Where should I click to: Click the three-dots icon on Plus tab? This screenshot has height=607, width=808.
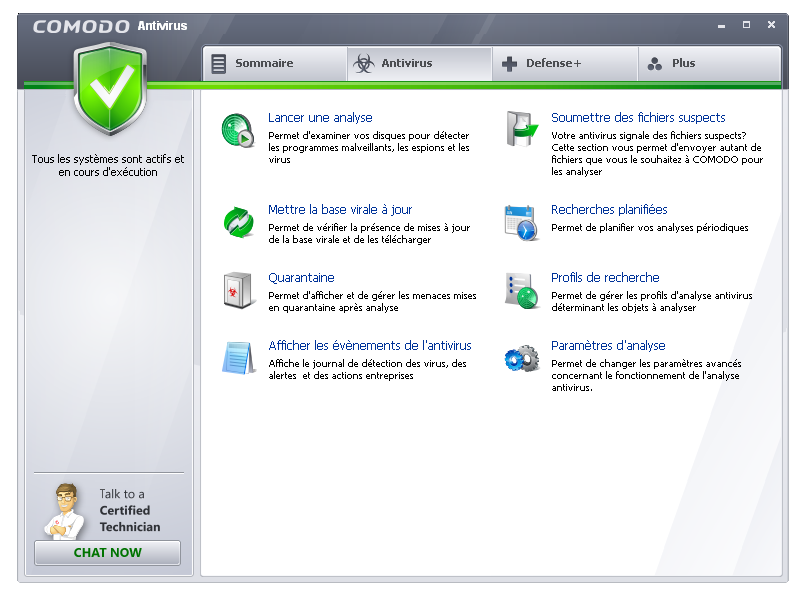coord(654,64)
